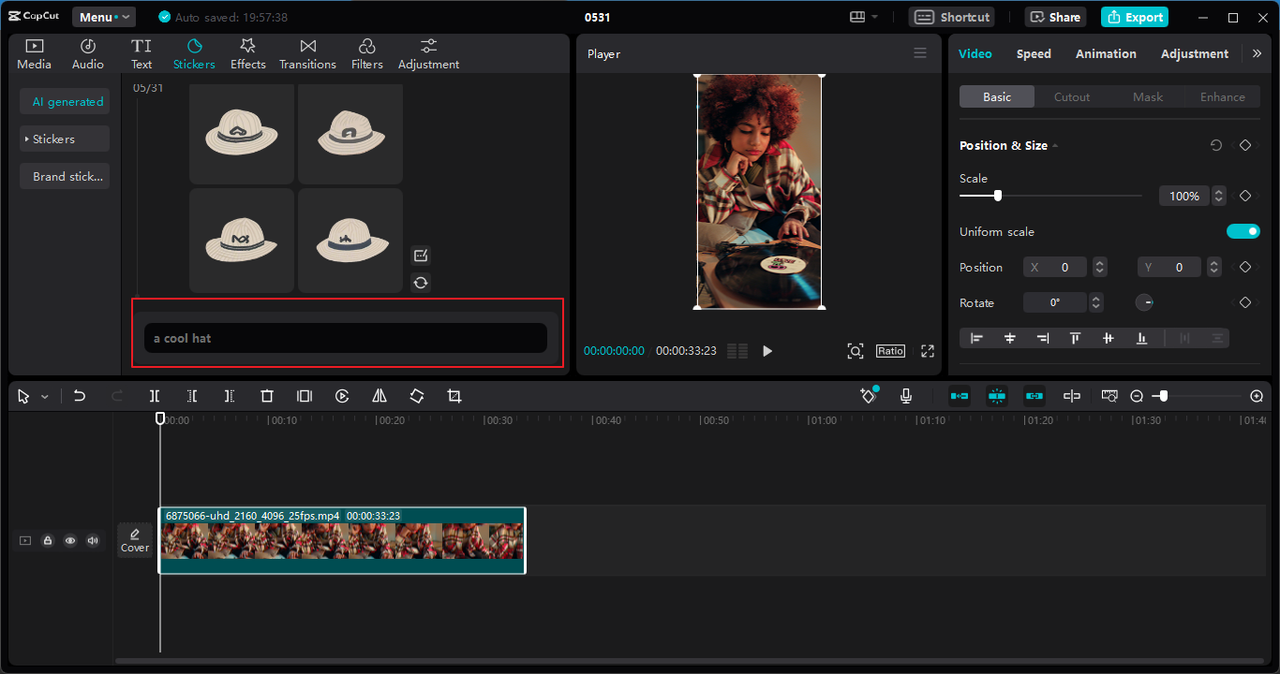Image resolution: width=1280 pixels, height=674 pixels.
Task: Select the Cutout sub-tab
Action: click(x=1072, y=97)
